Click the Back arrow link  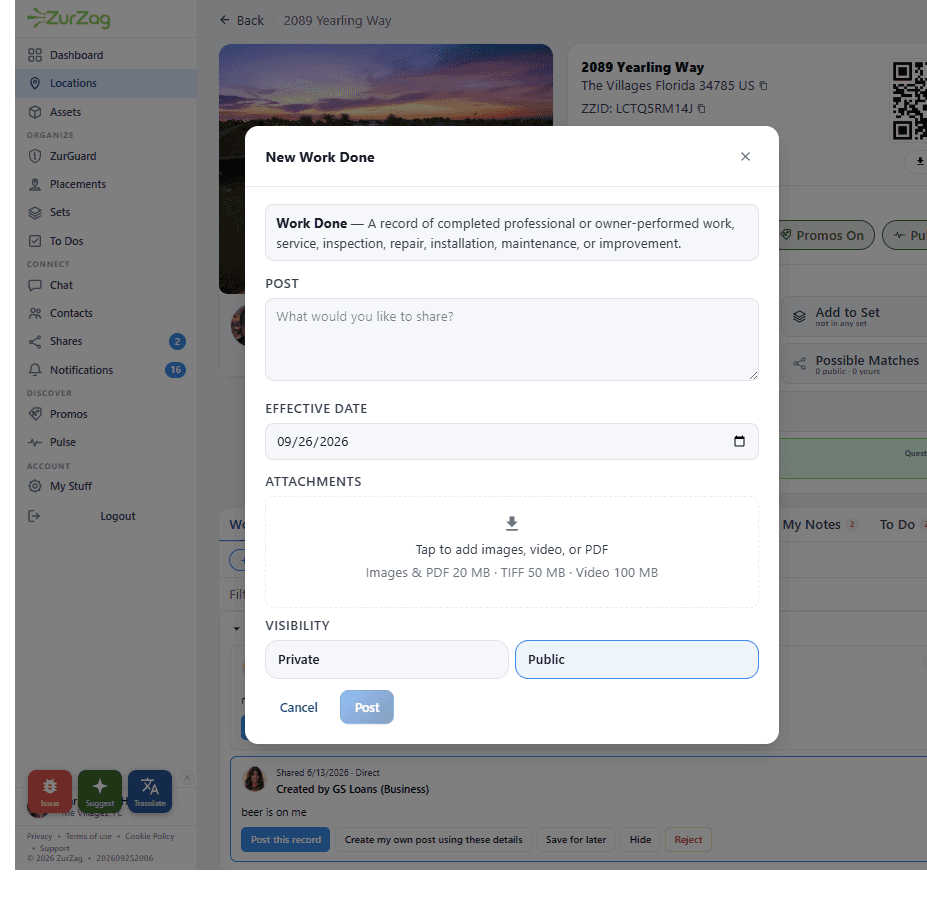point(242,21)
